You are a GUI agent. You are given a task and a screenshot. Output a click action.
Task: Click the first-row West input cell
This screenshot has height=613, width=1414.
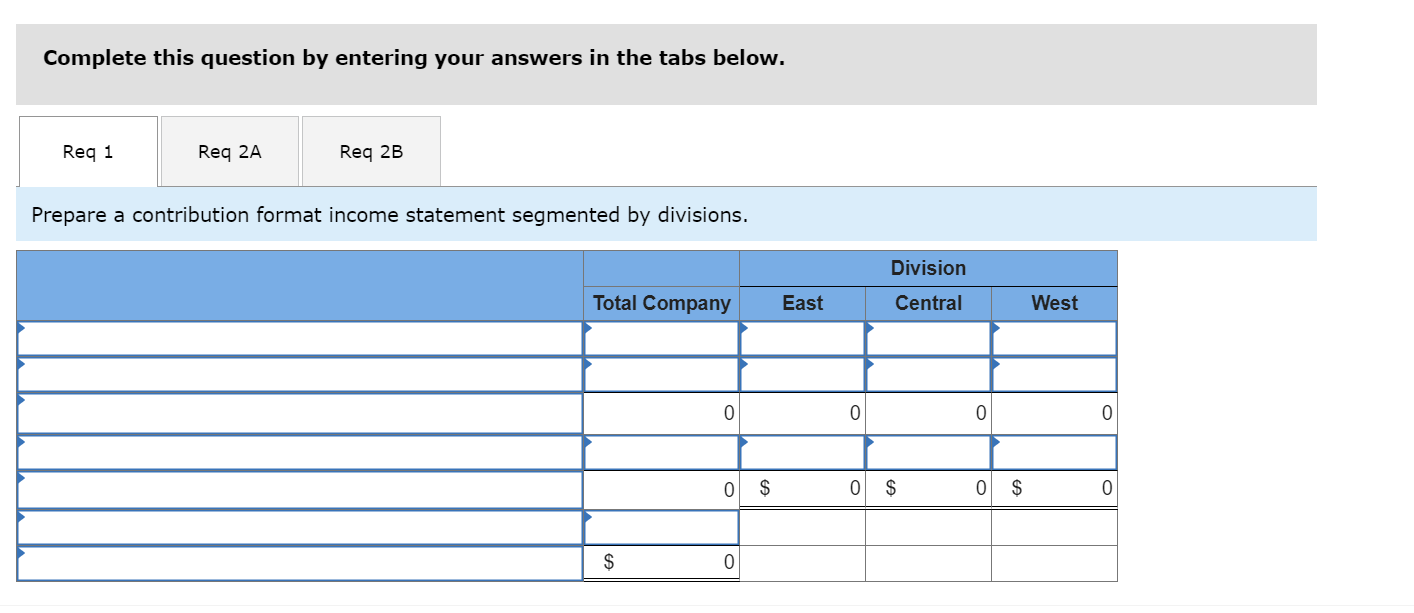coord(1054,339)
